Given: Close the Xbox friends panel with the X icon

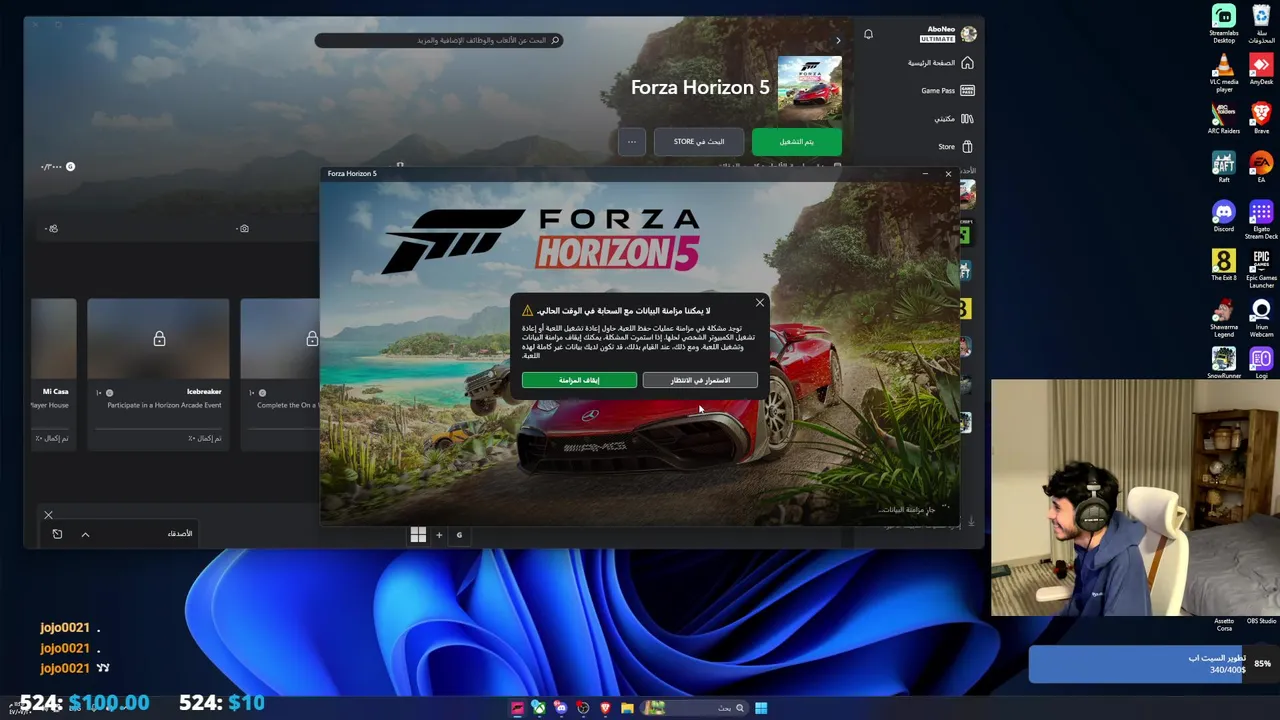Looking at the screenshot, I should tap(48, 515).
